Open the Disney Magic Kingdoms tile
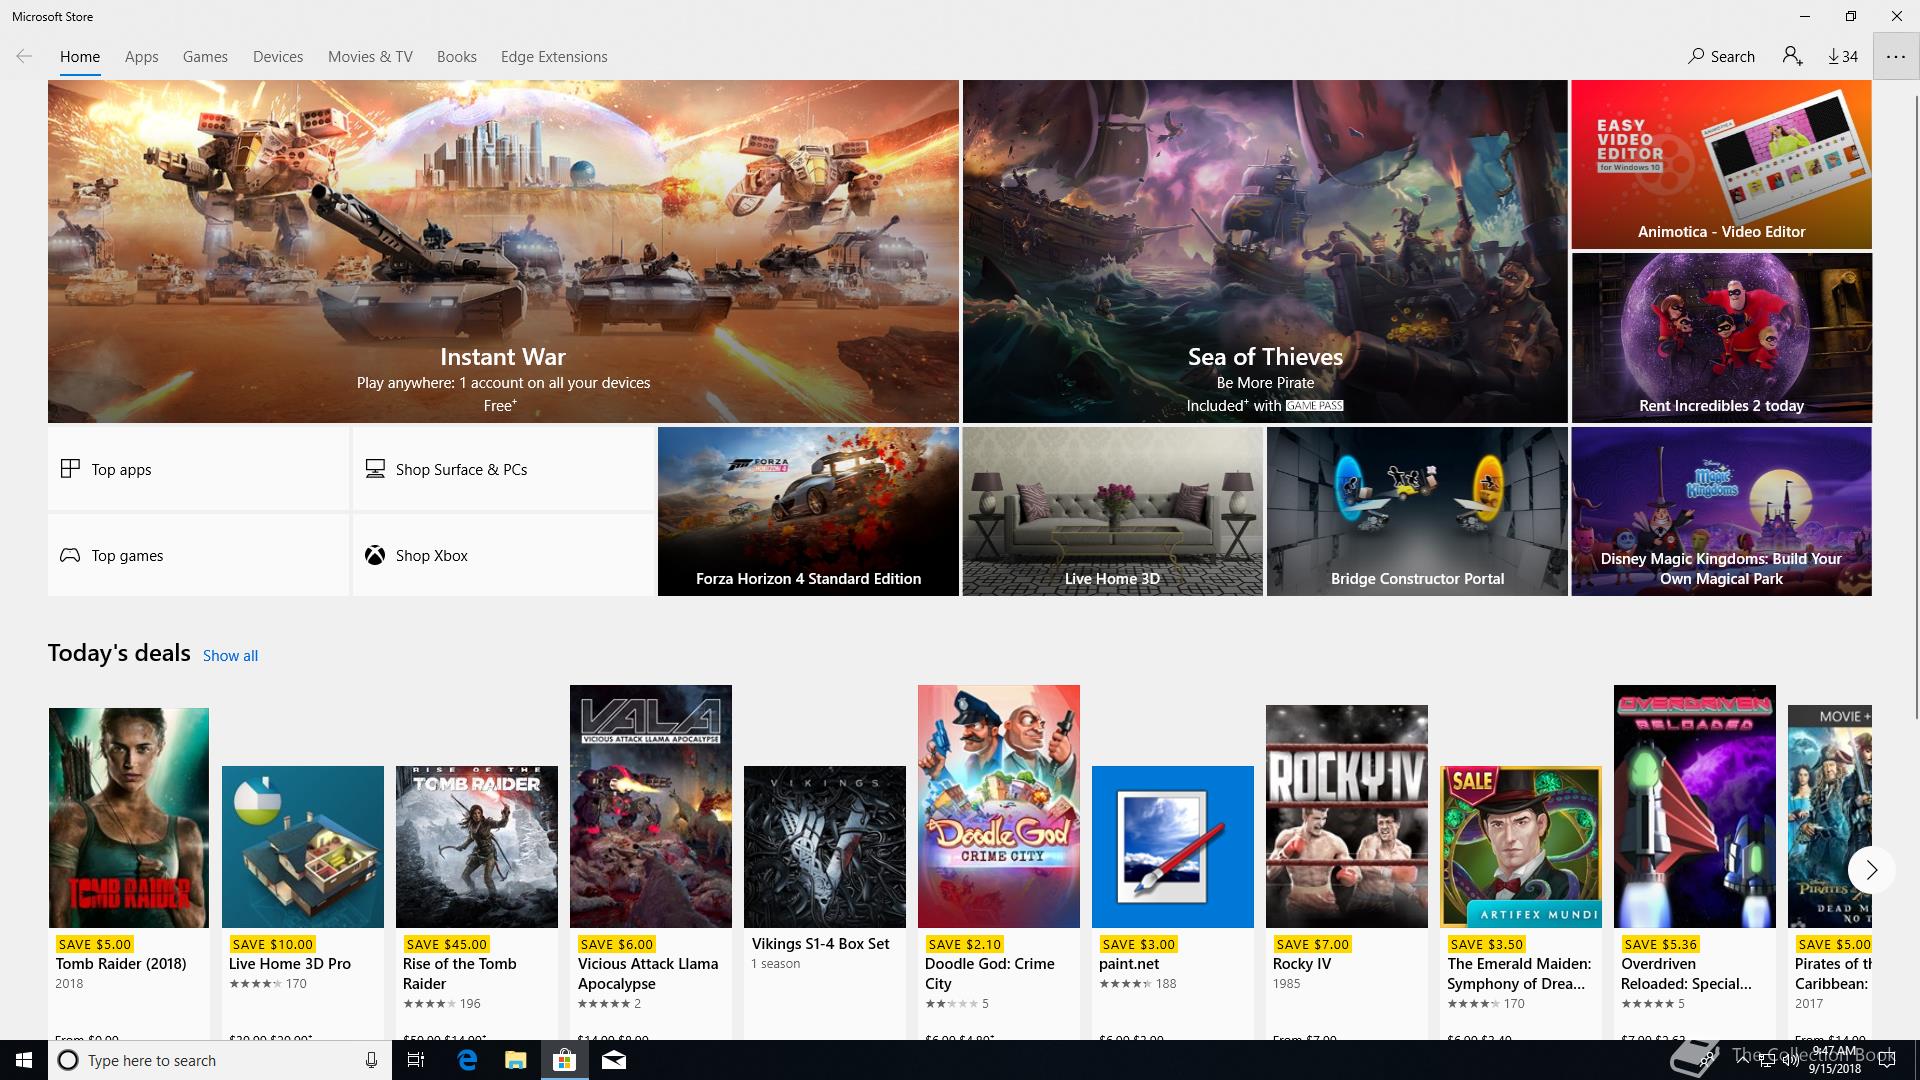1920x1080 pixels. point(1721,512)
